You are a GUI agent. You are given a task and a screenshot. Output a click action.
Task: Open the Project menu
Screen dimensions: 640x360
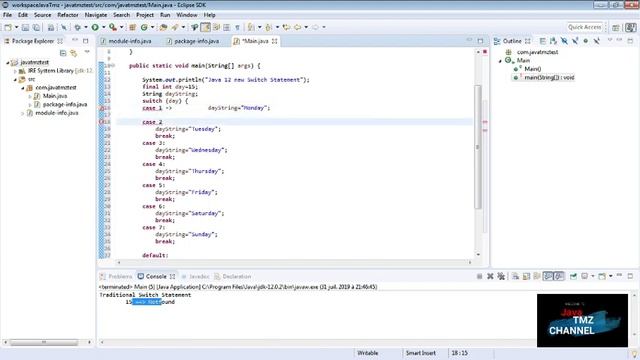(x=145, y=15)
